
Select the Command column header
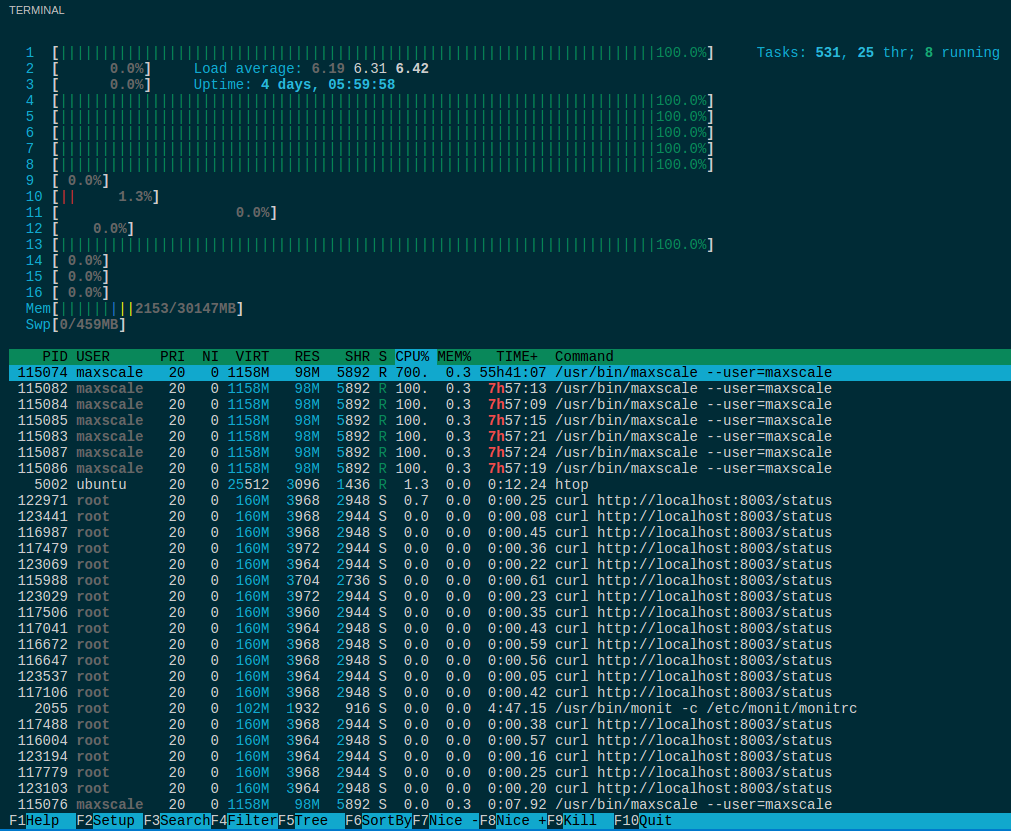point(584,357)
